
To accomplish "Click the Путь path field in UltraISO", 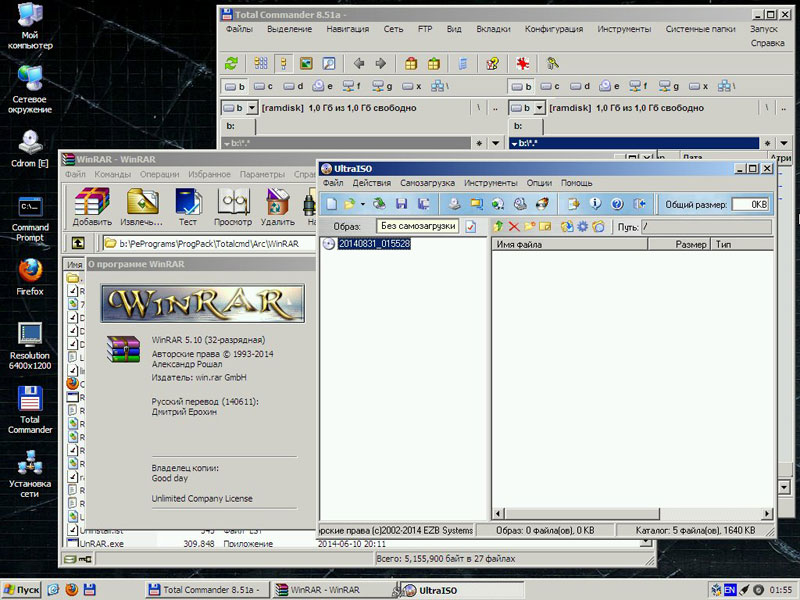I will coord(706,227).
